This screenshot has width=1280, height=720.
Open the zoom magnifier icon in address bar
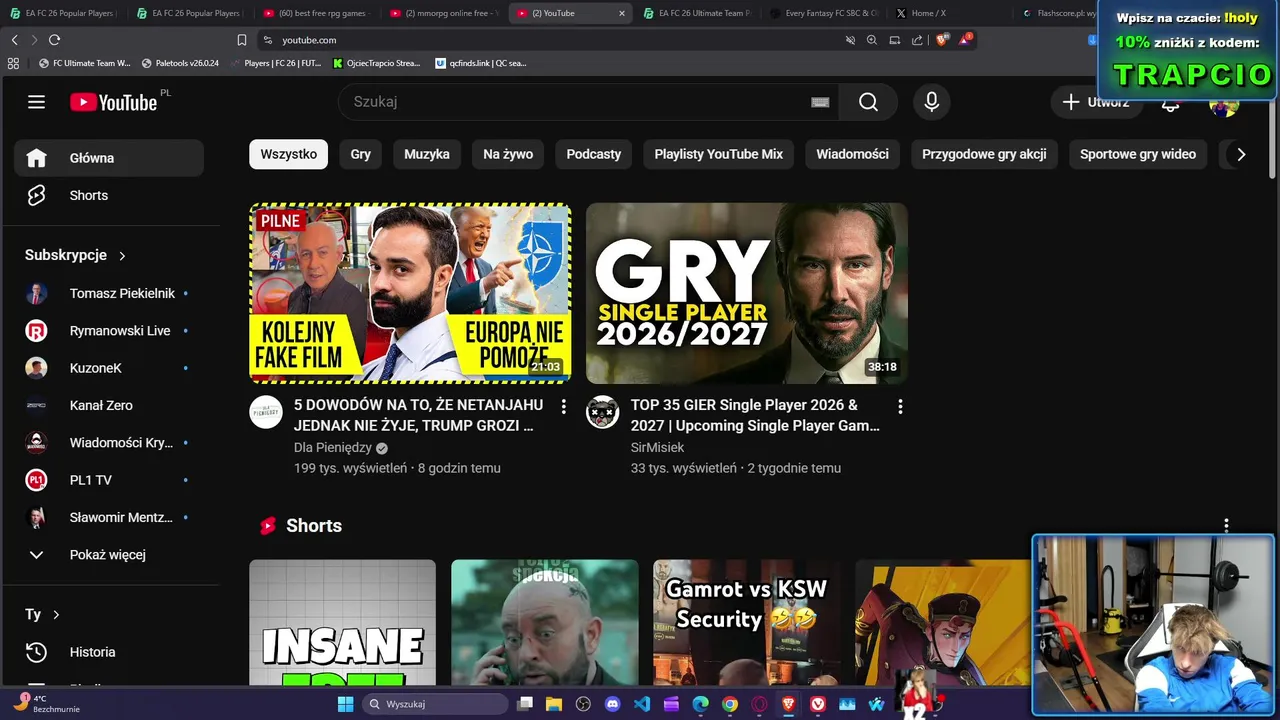coord(872,40)
